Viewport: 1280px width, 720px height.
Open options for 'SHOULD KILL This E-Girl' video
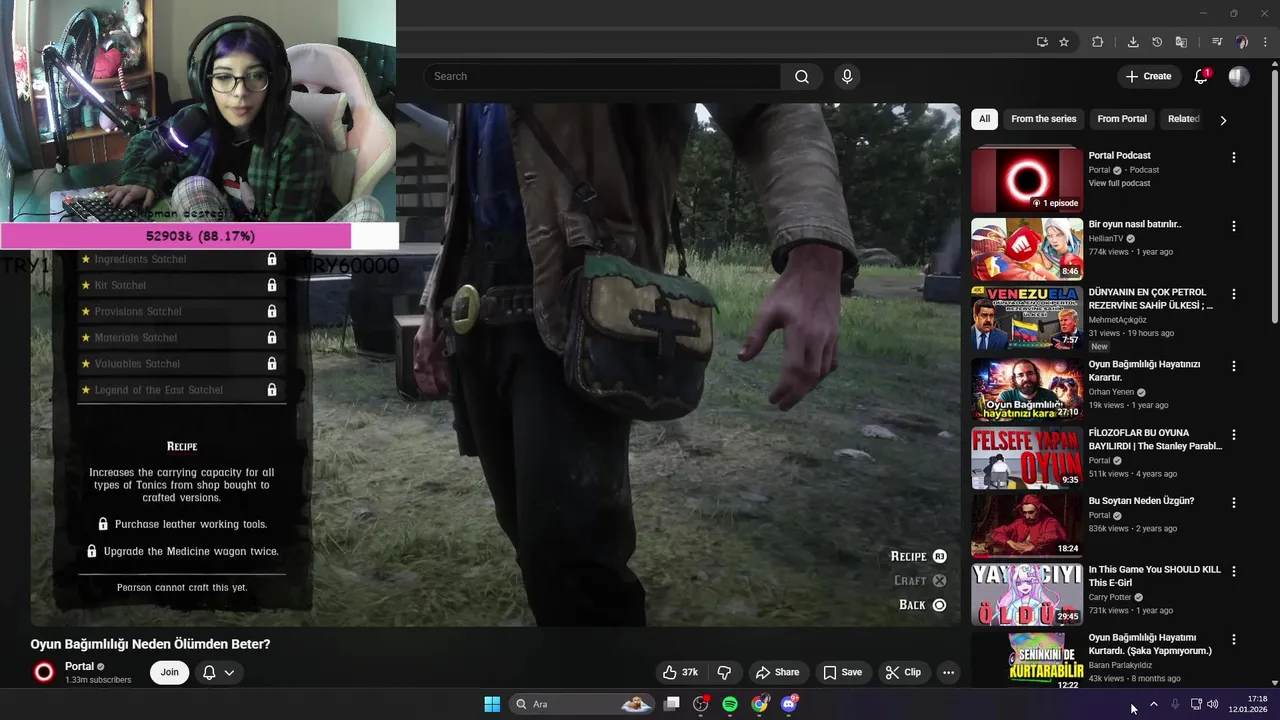click(1234, 571)
